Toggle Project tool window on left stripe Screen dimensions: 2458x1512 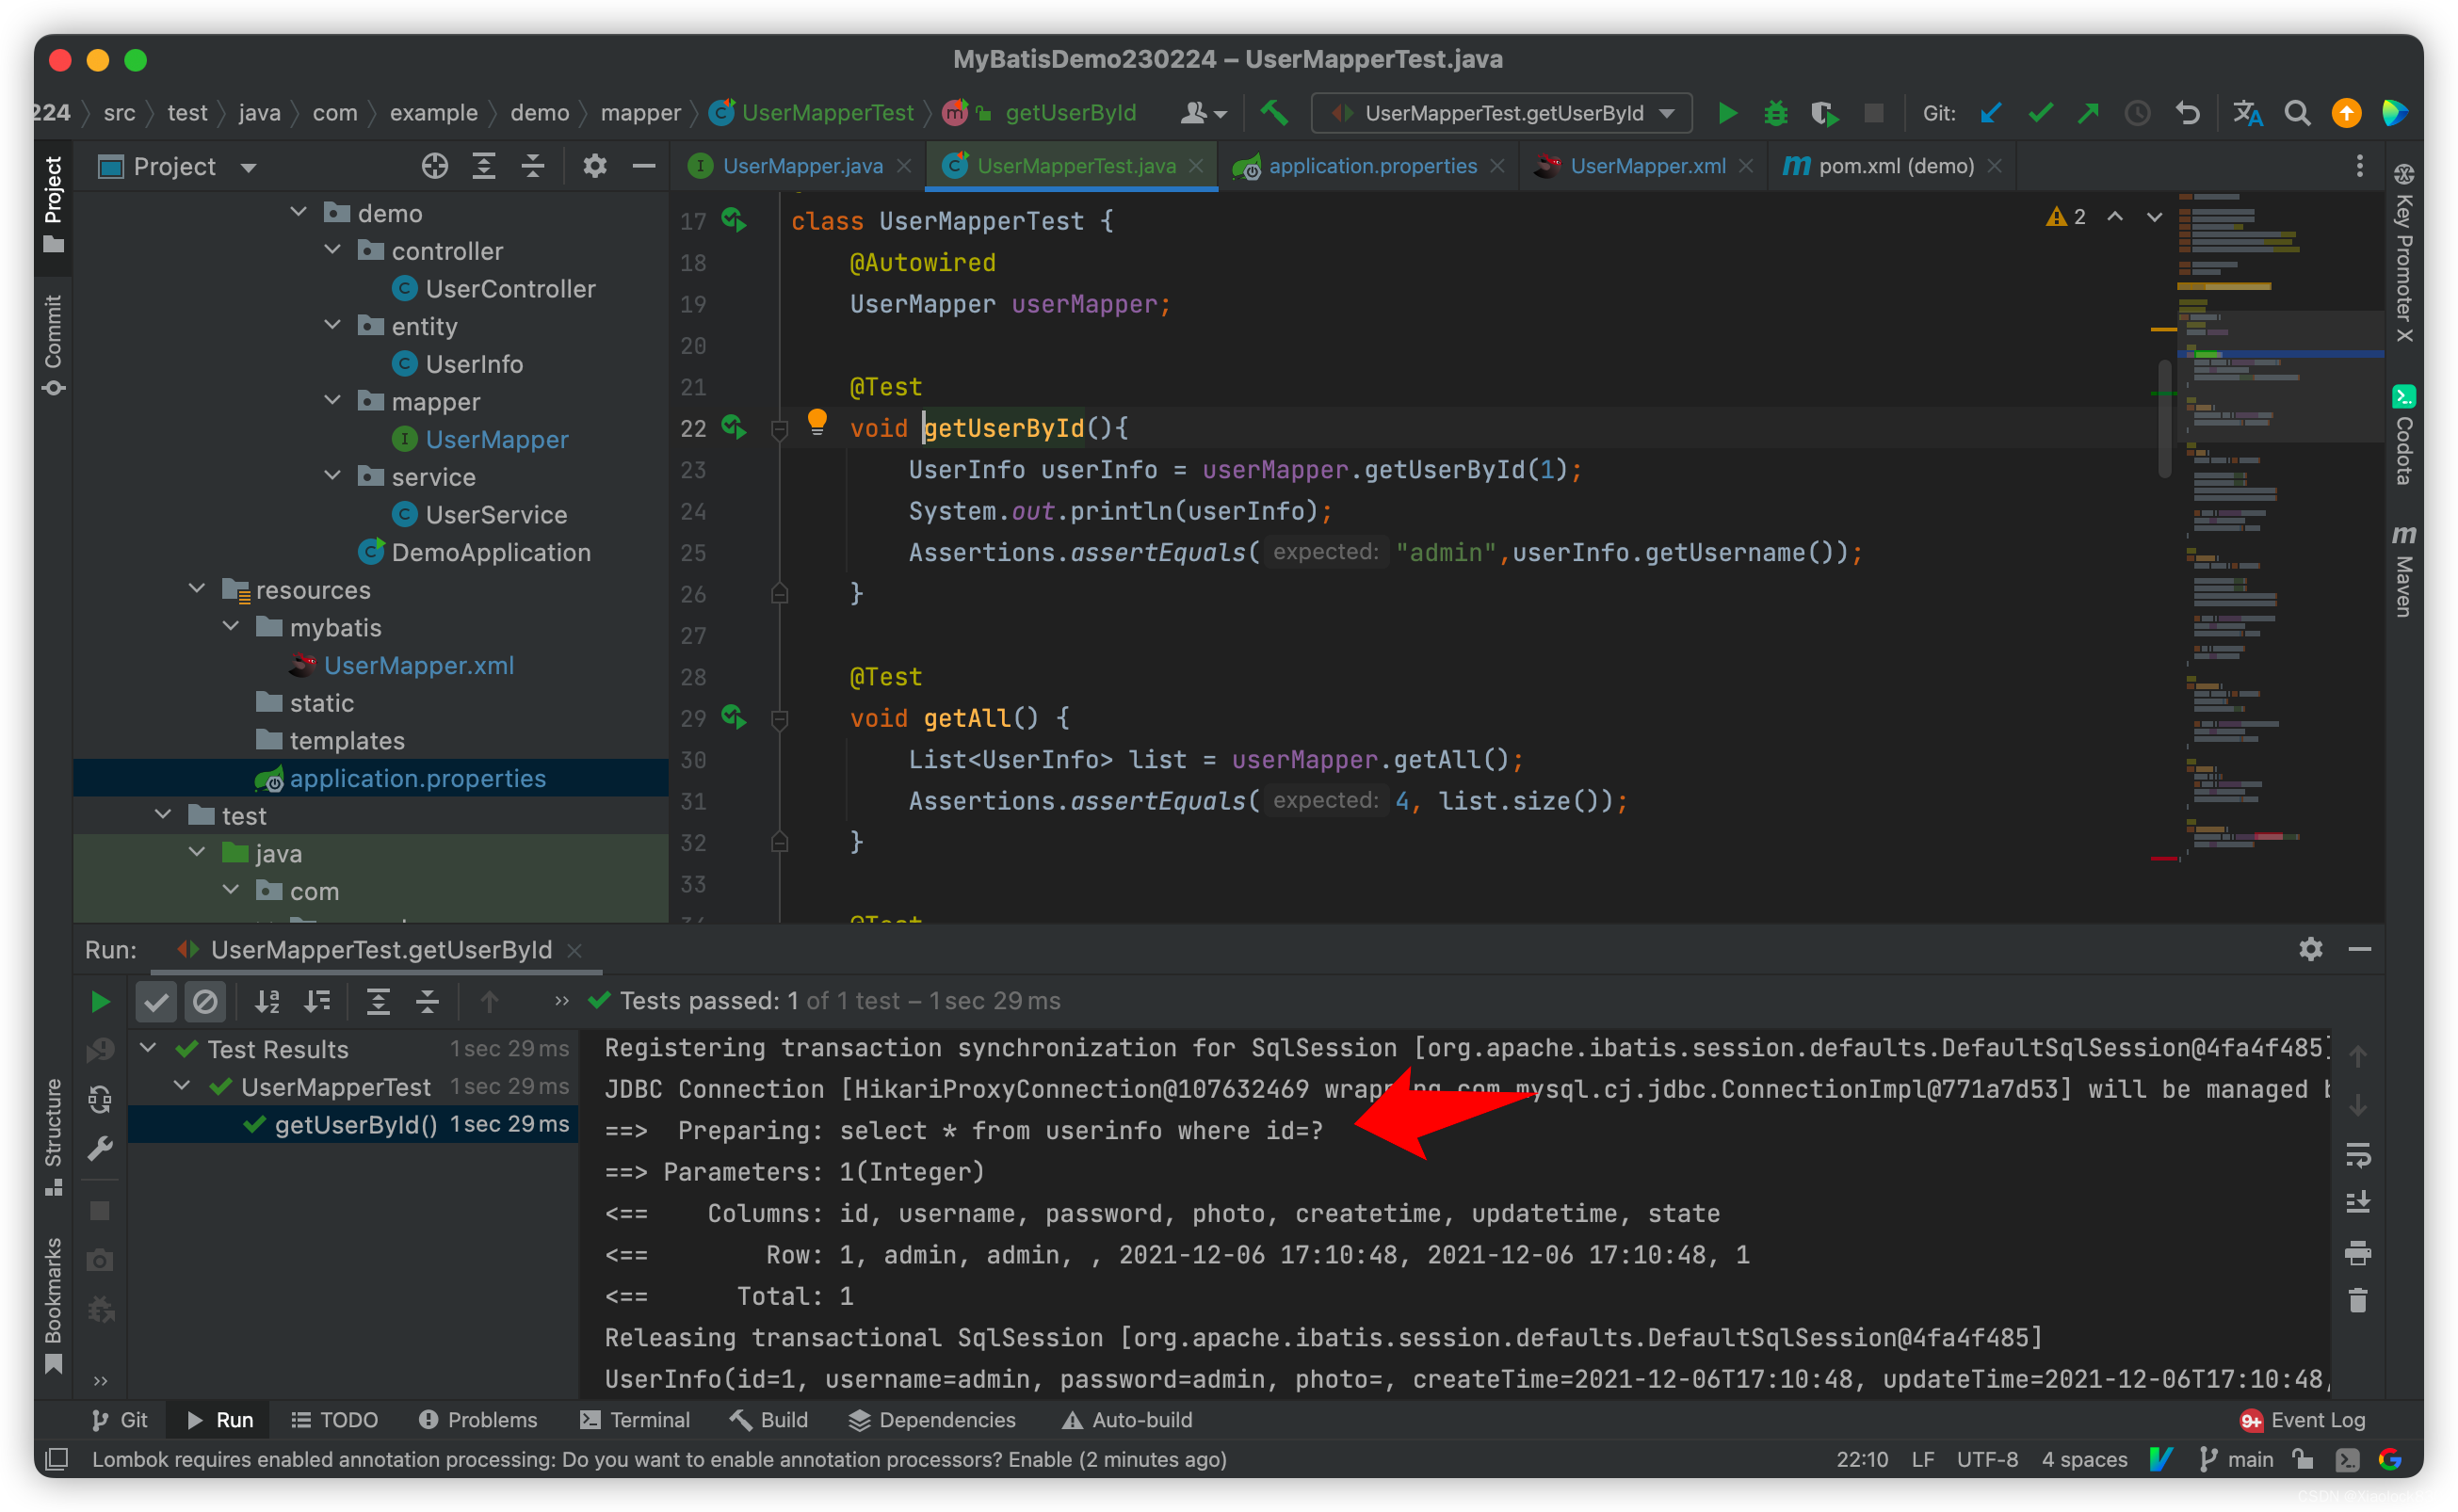(x=53, y=205)
